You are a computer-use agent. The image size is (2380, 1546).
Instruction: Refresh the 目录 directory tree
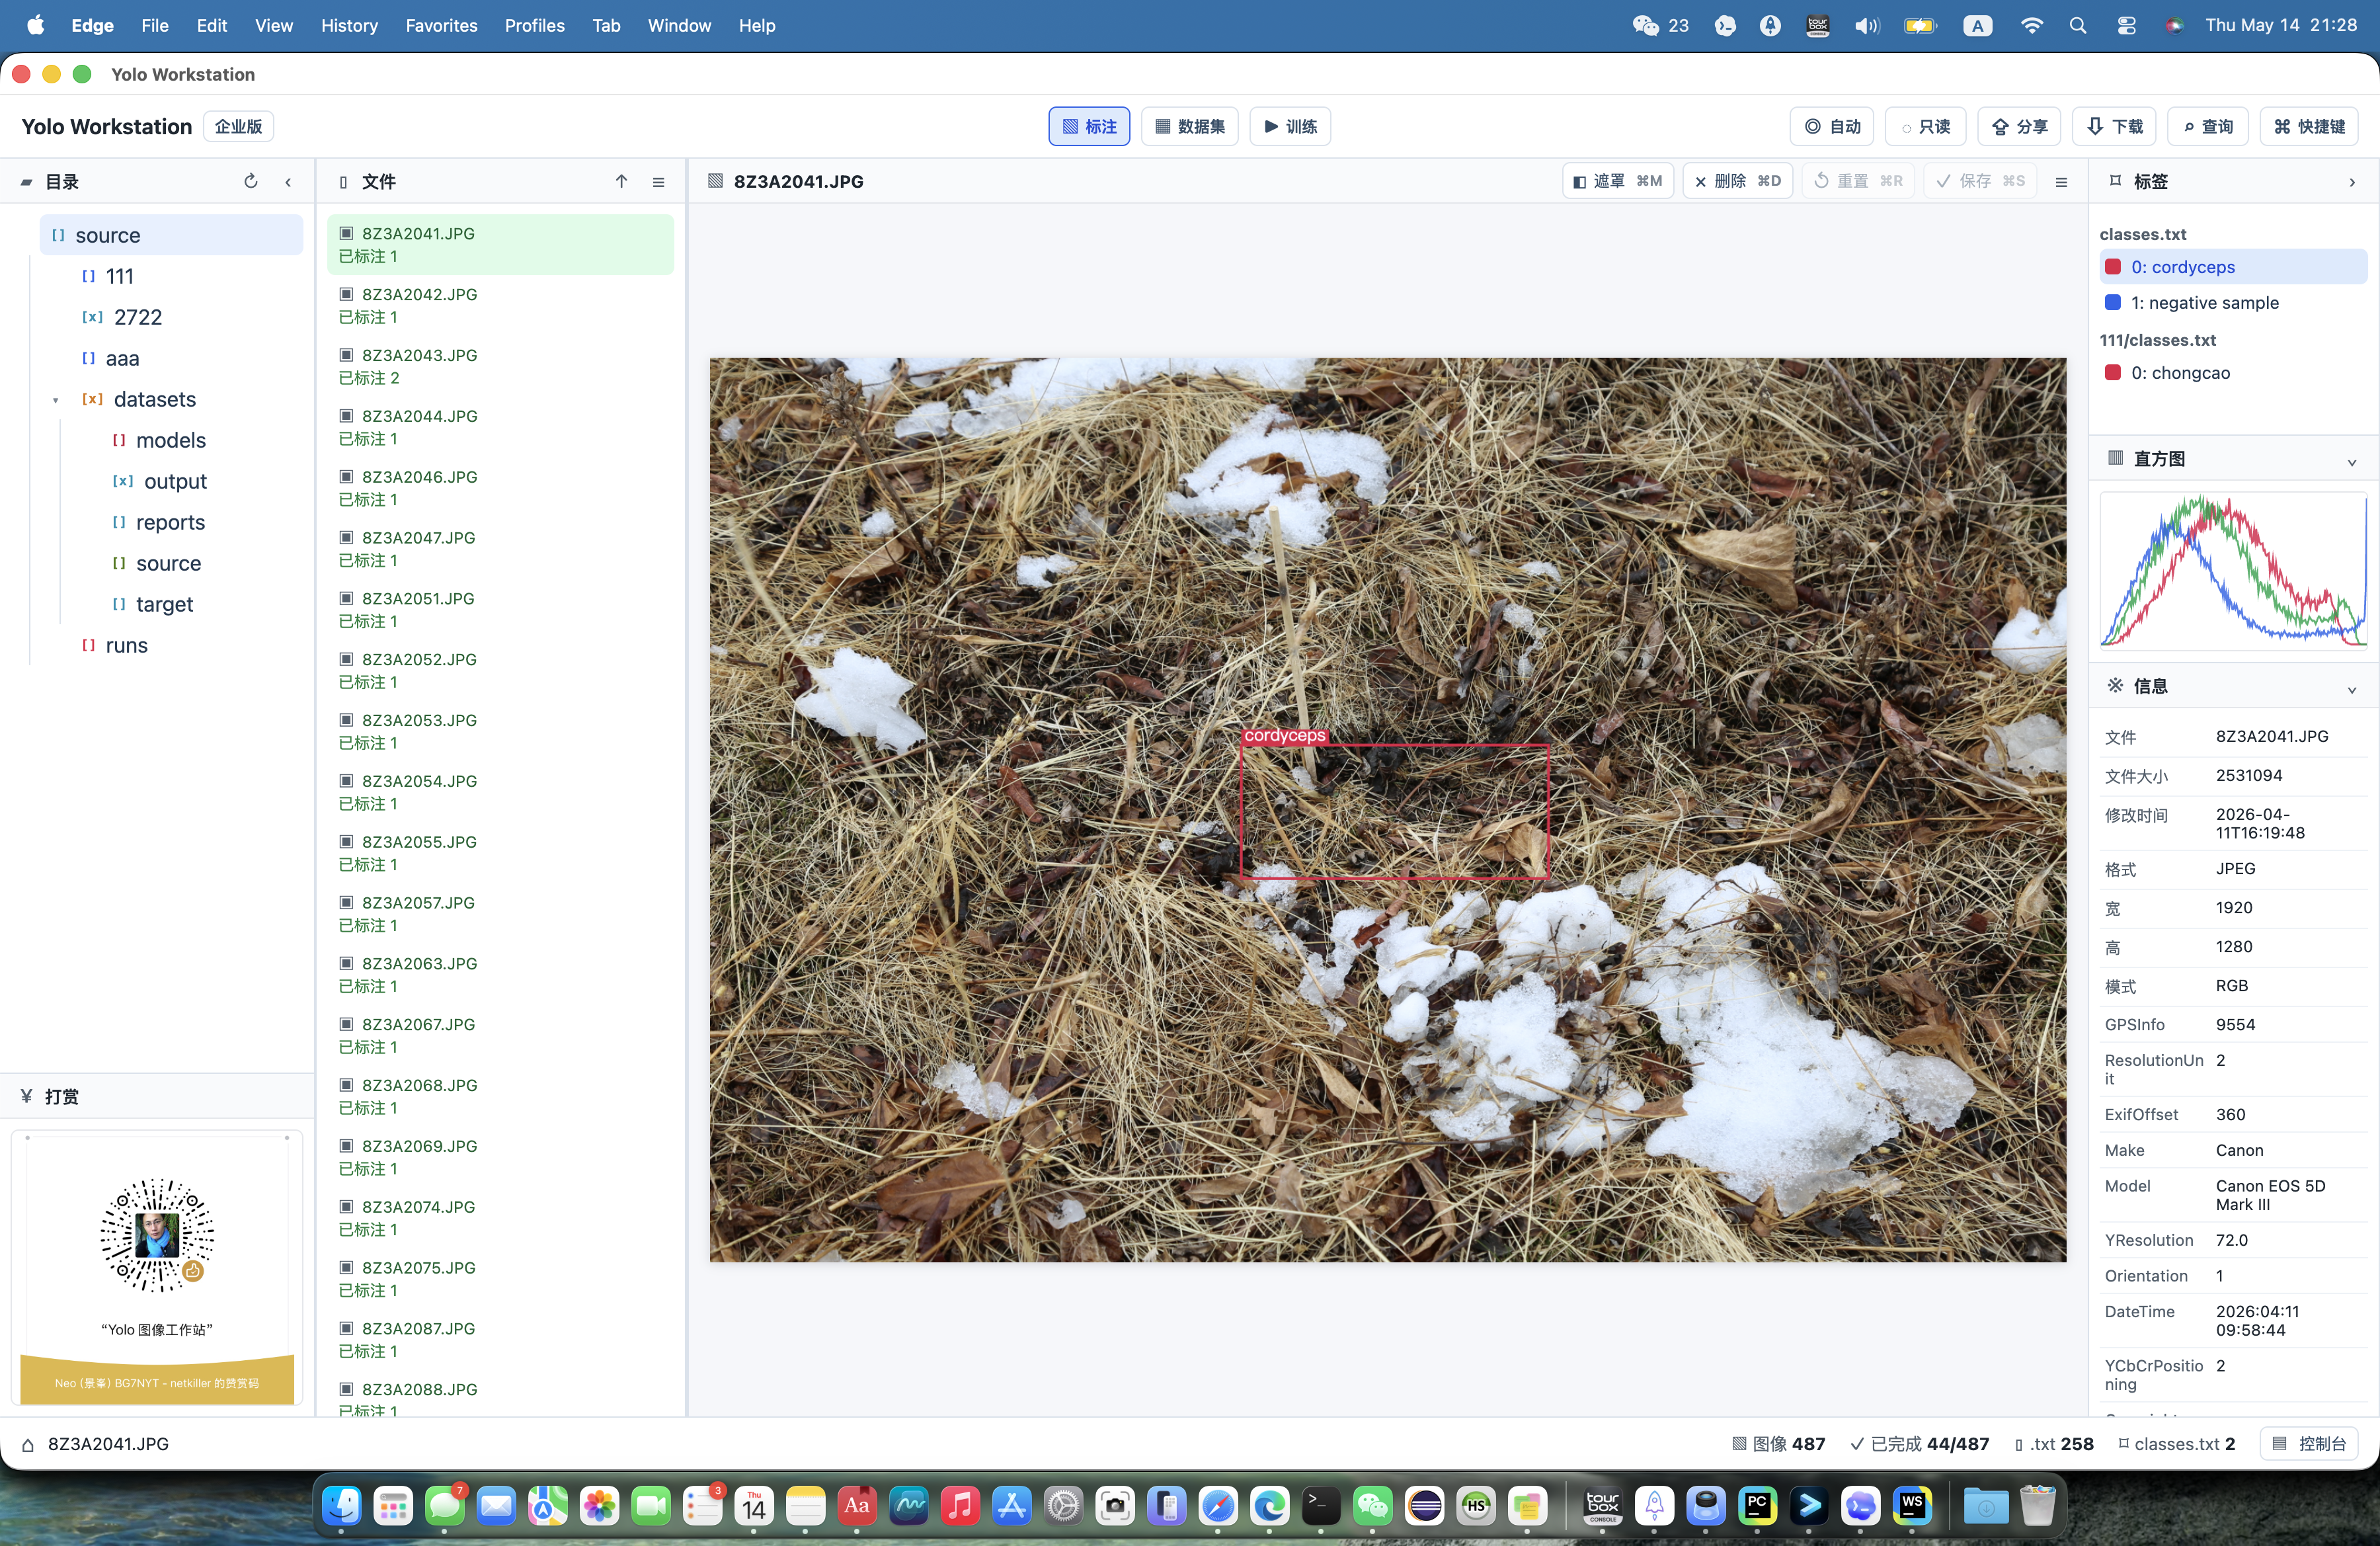pos(251,181)
